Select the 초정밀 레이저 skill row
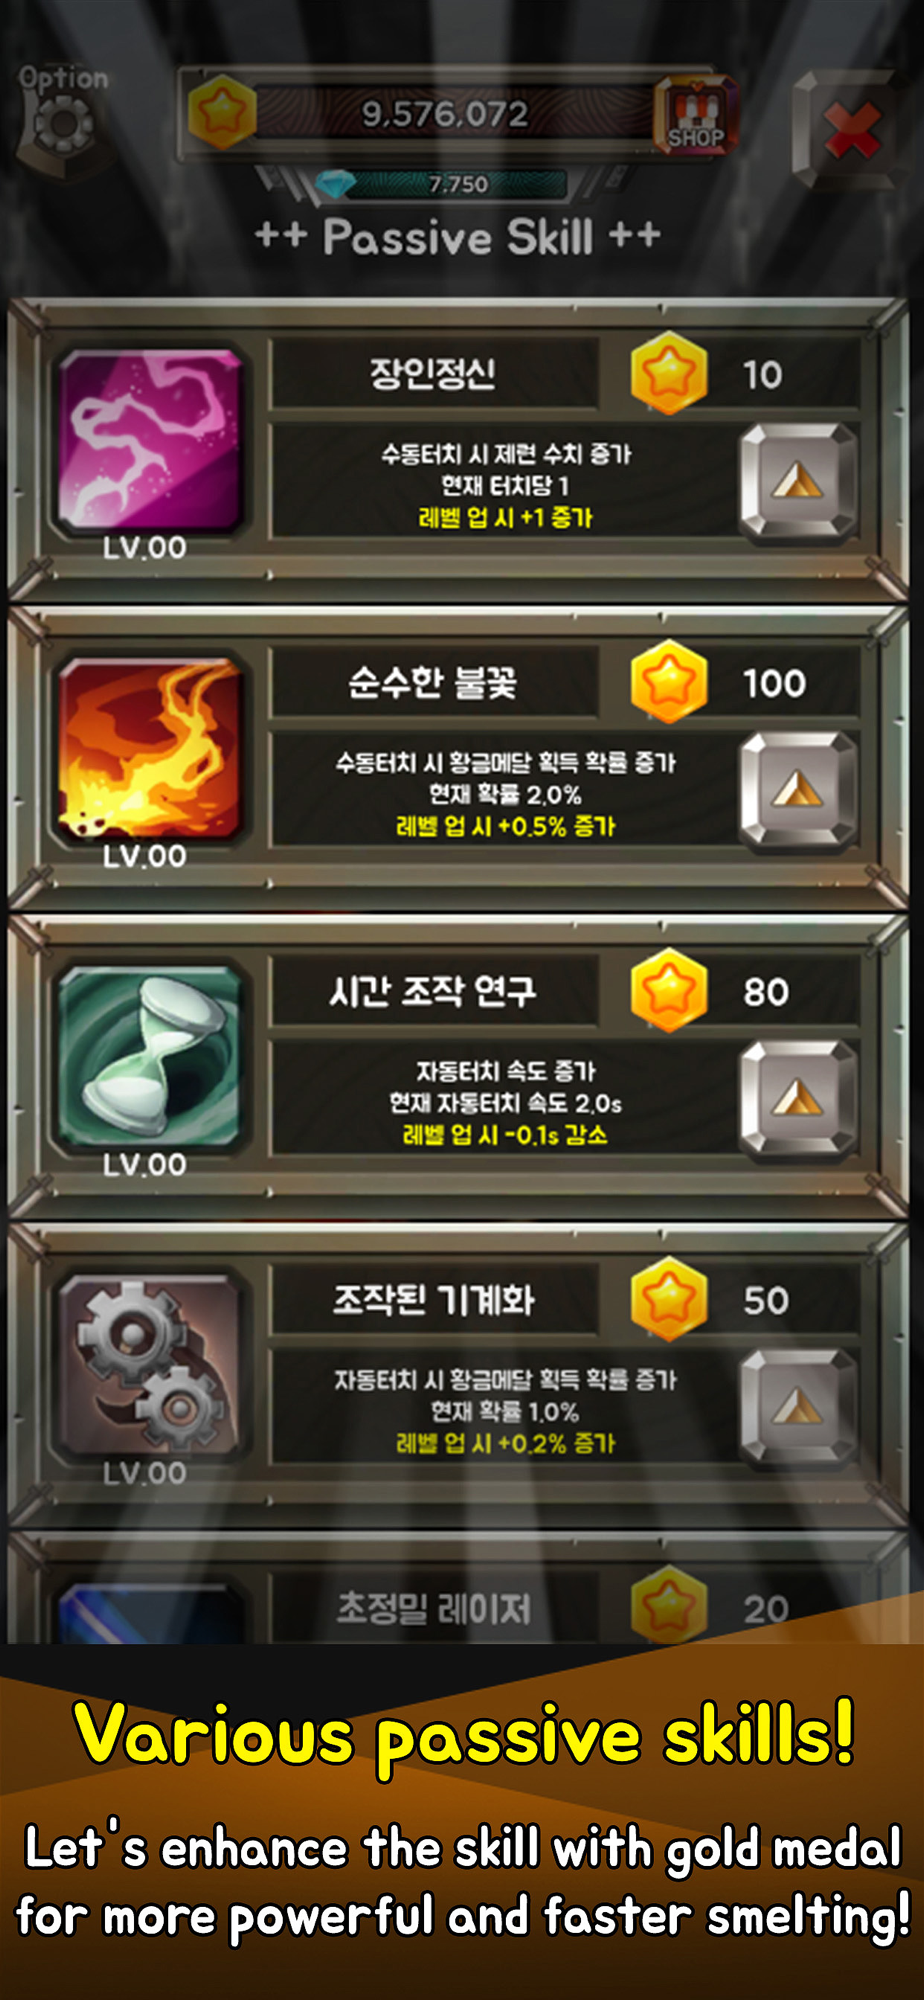 pos(460,1590)
